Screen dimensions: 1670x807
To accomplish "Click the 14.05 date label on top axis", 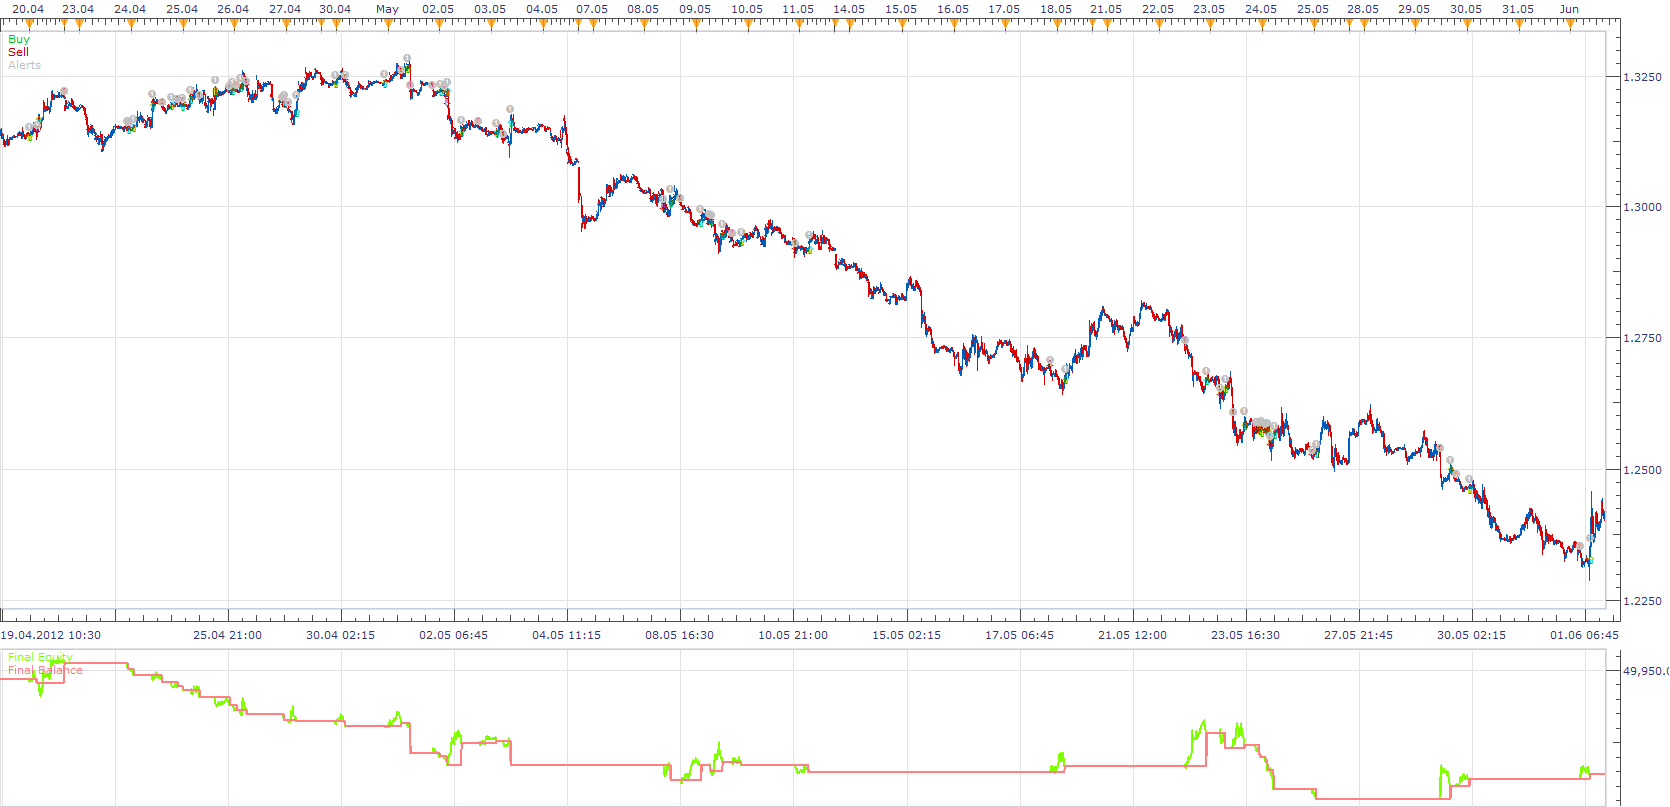I will tap(849, 9).
